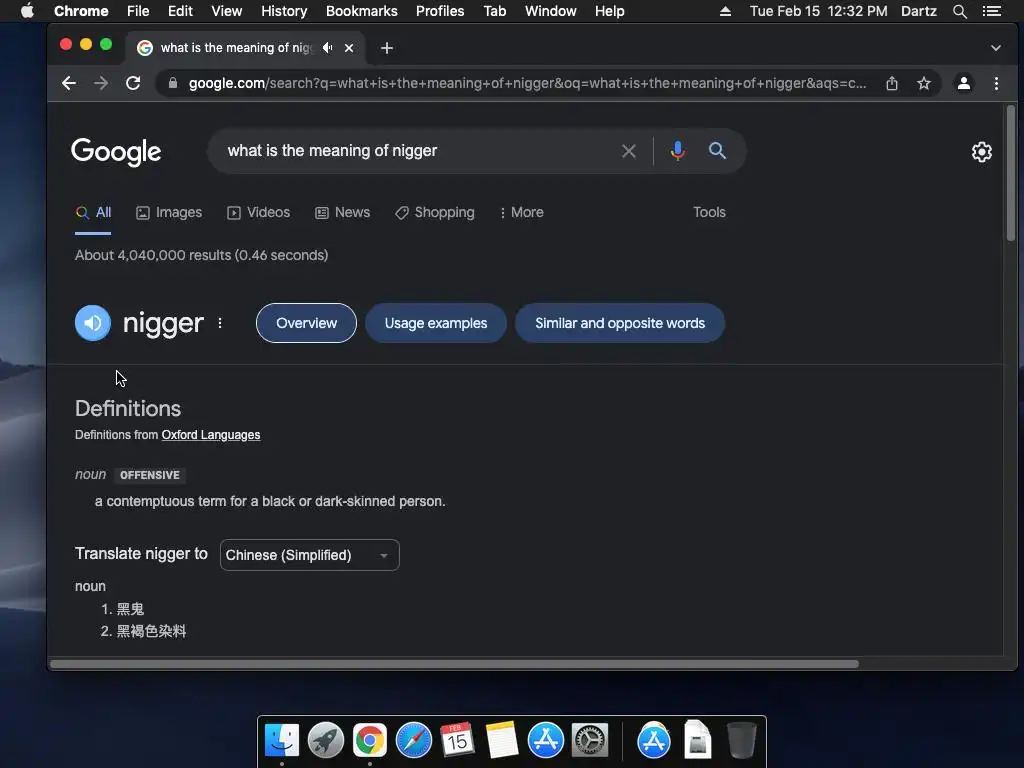Open the Chrome application menu
Viewport: 1024px width, 768px height.
[x=81, y=11]
